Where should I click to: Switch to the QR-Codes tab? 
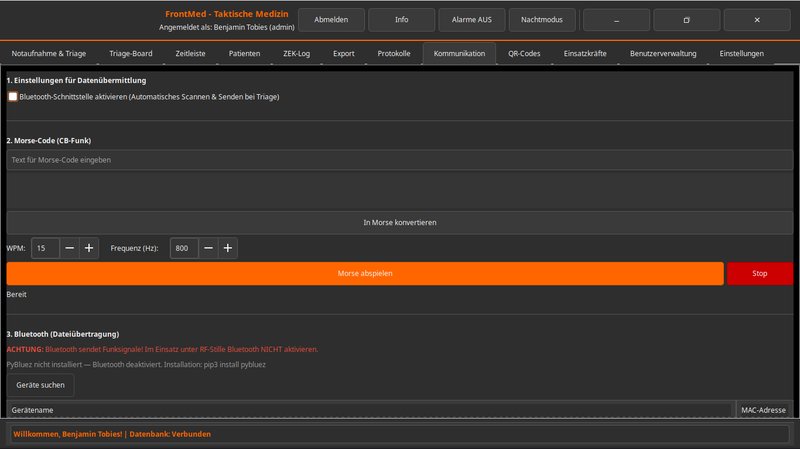click(524, 53)
